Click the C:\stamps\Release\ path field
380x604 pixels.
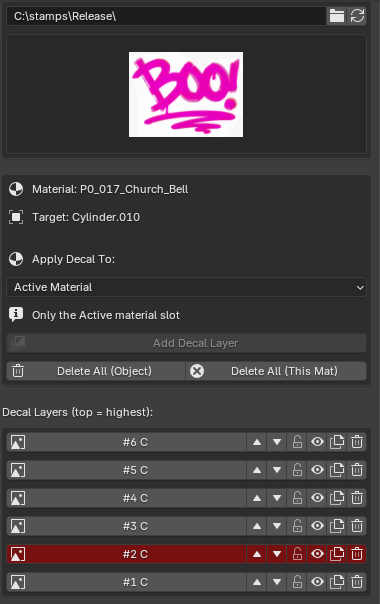pos(166,16)
